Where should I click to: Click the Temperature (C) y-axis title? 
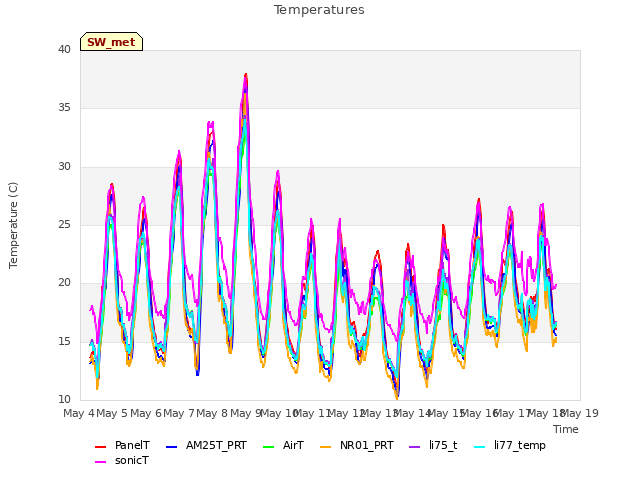coord(13,225)
